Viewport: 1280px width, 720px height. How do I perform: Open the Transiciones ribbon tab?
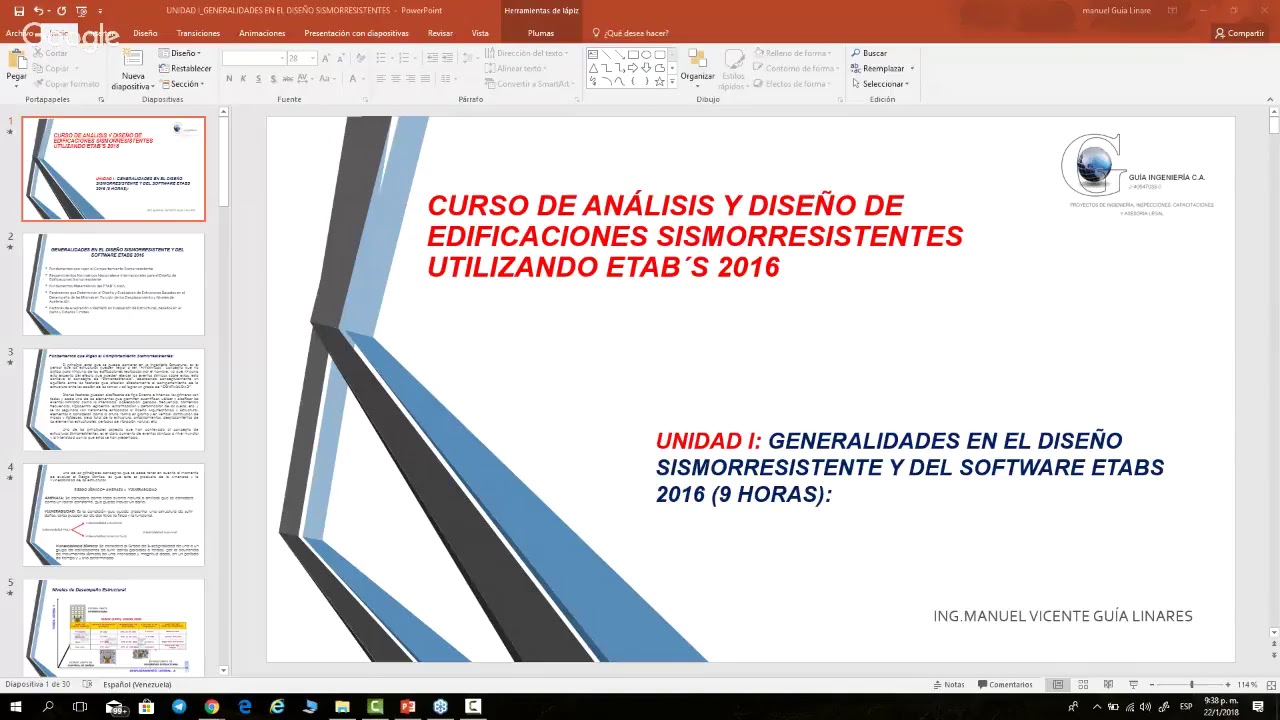198,33
